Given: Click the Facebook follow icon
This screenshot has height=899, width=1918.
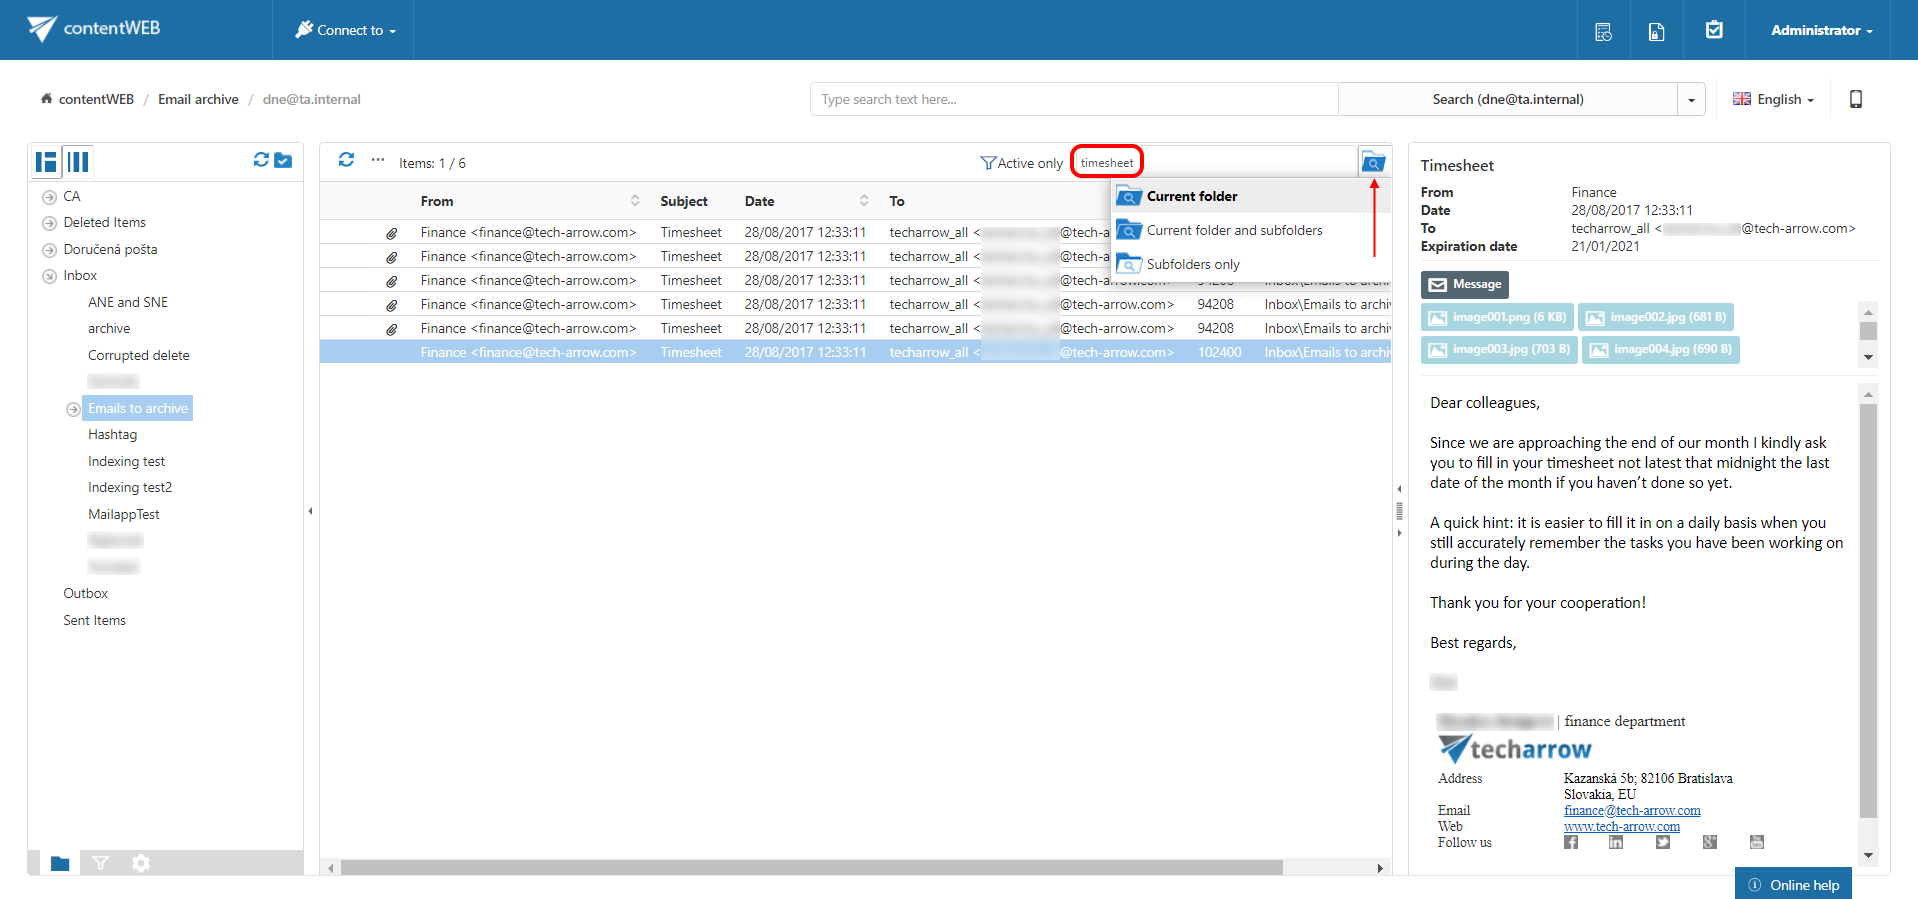Looking at the screenshot, I should click(1571, 842).
